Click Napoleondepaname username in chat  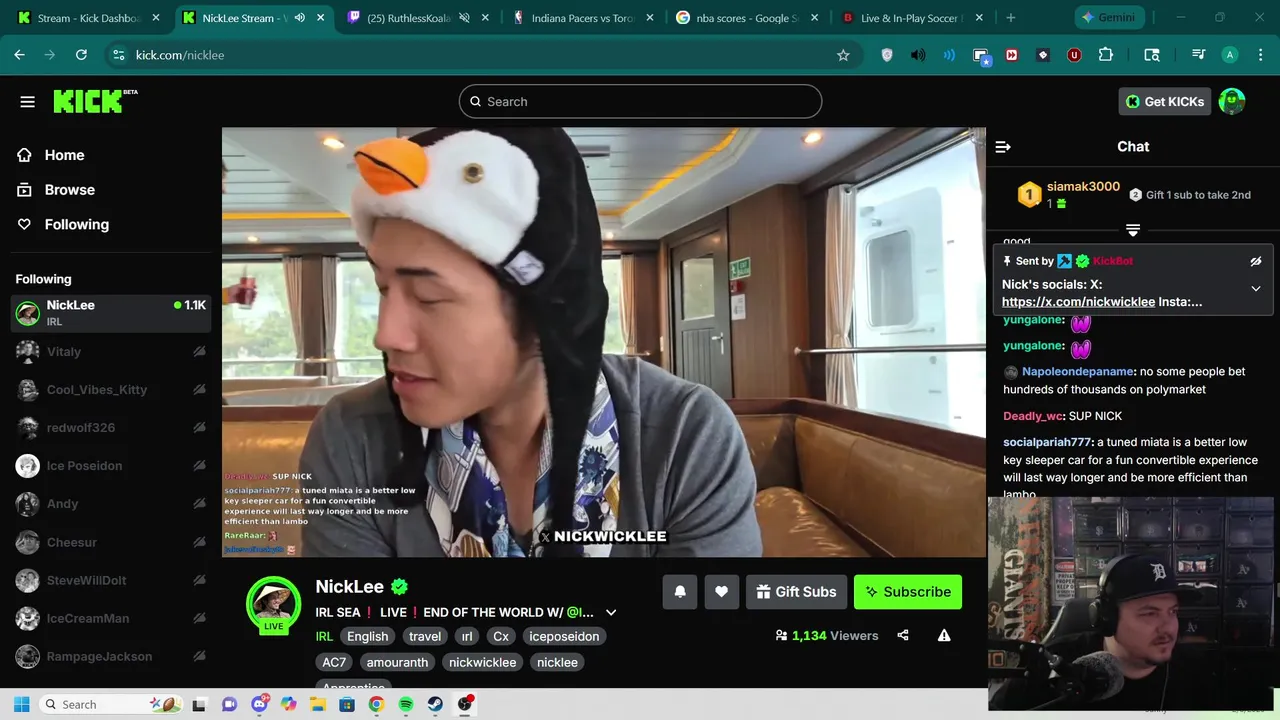coord(1077,372)
